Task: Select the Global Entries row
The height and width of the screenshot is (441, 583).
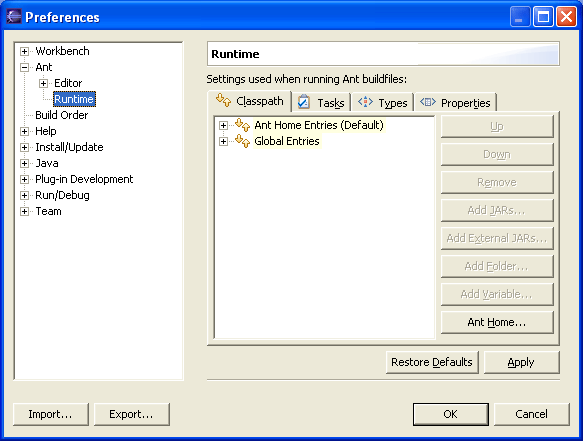Action: [287, 141]
